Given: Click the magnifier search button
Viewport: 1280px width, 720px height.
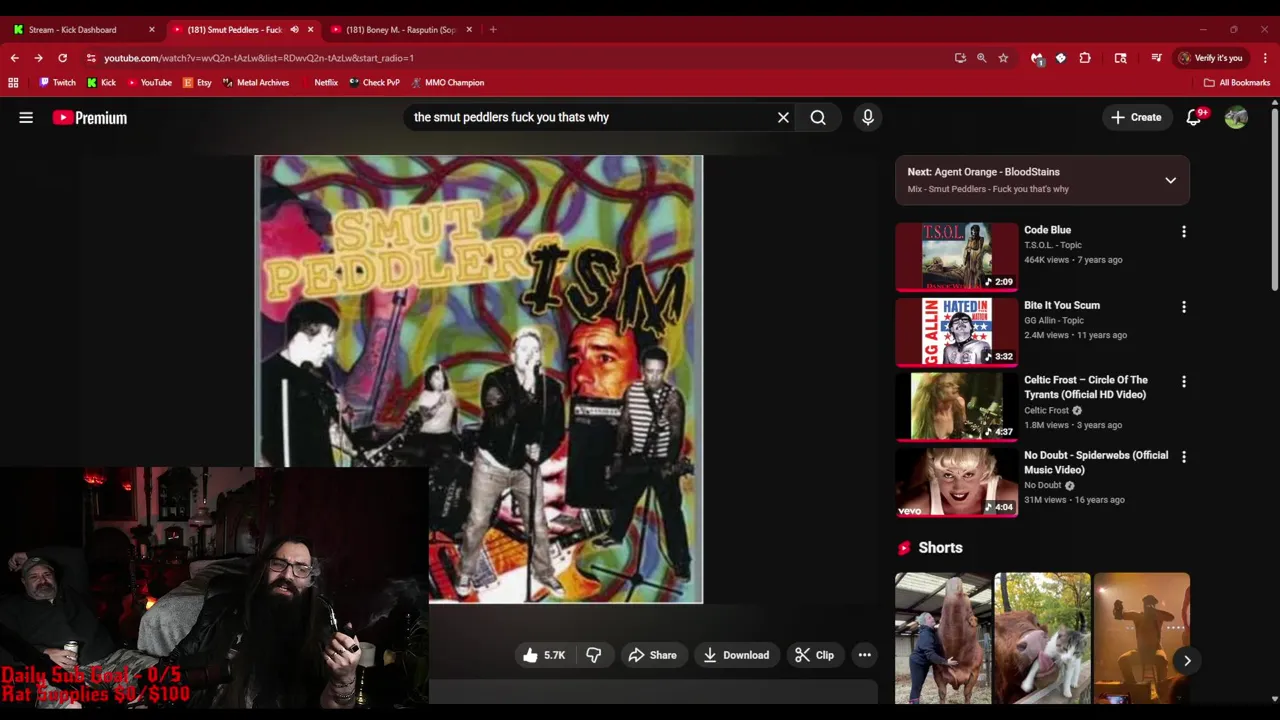Looking at the screenshot, I should pos(818,118).
